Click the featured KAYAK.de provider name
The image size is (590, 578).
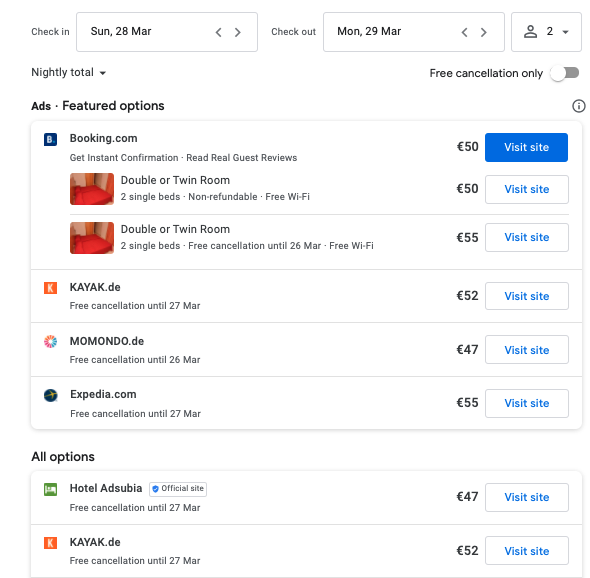pos(95,287)
